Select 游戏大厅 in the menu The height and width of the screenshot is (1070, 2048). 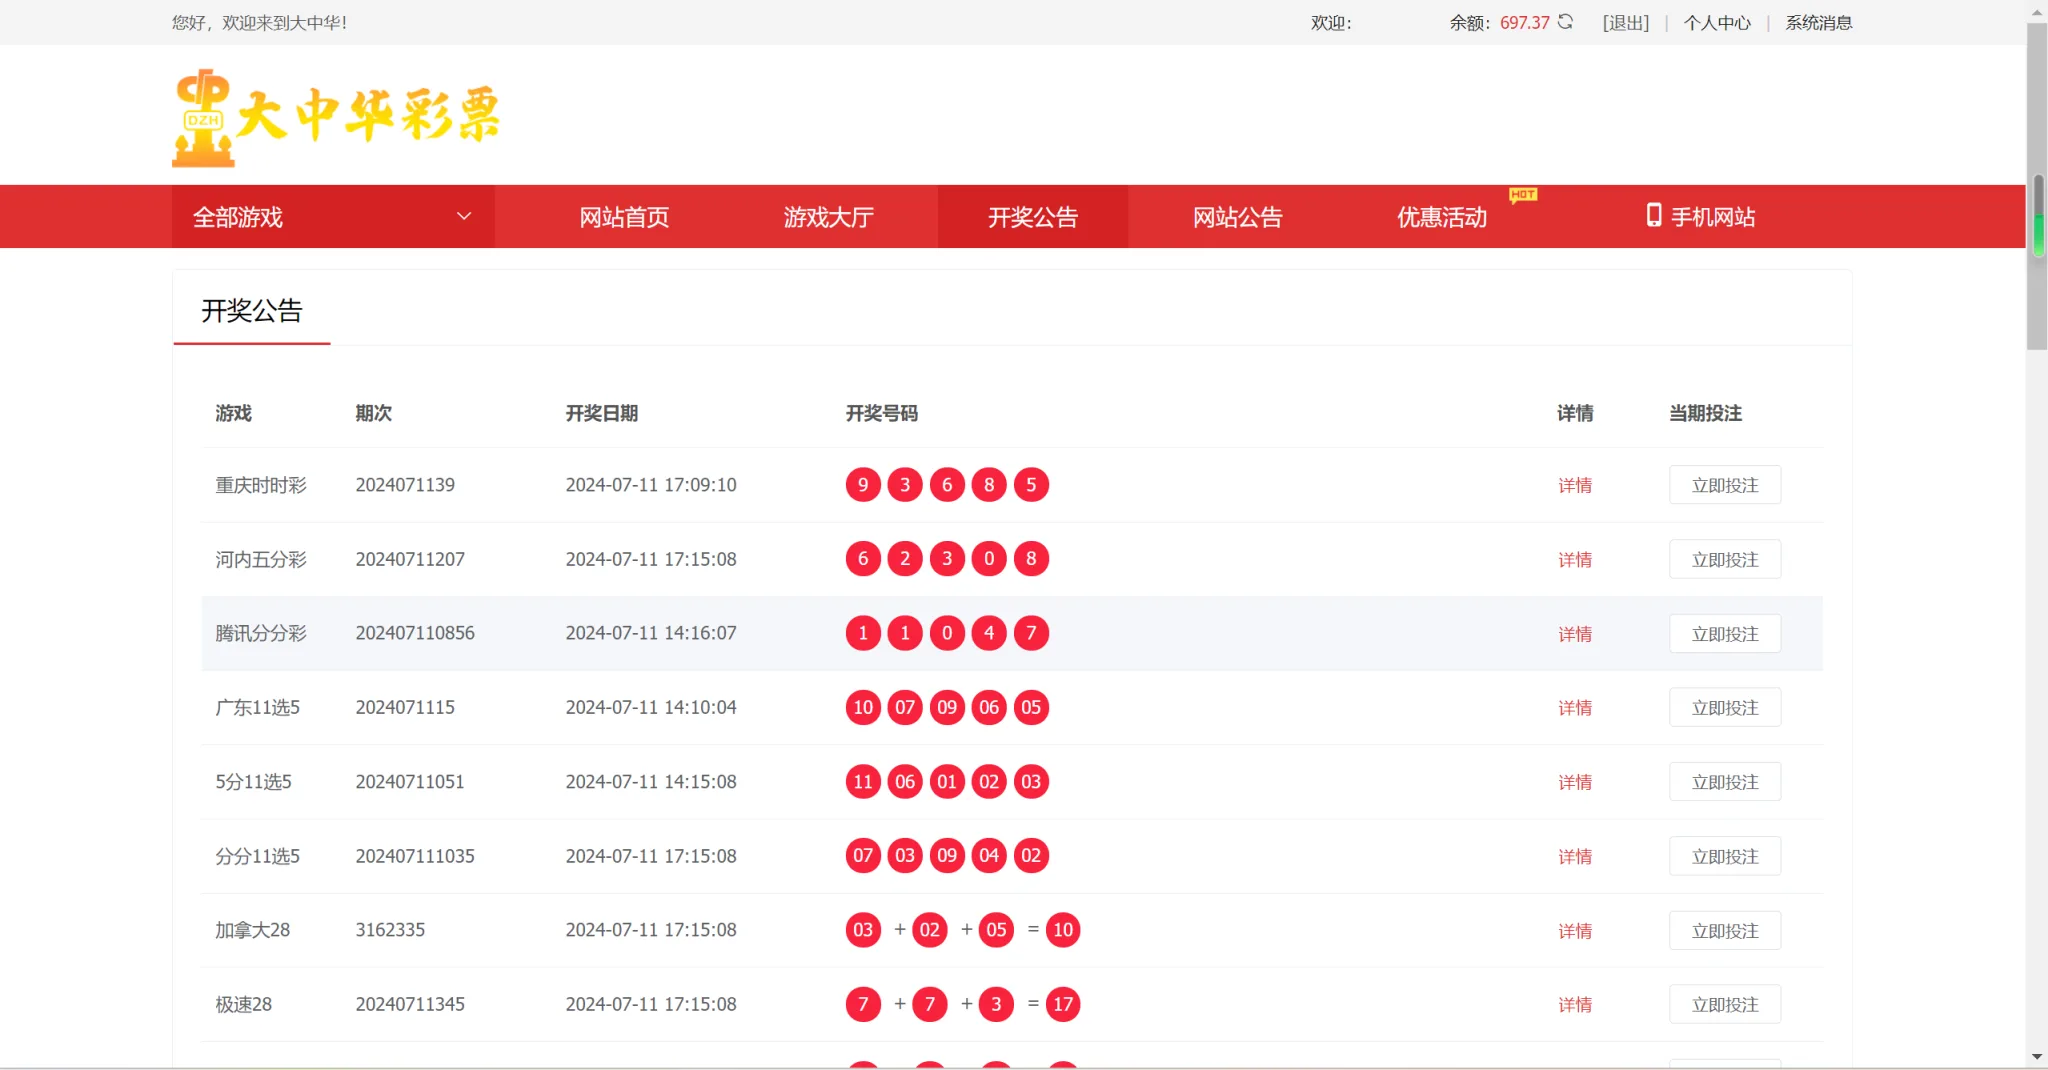tap(826, 215)
